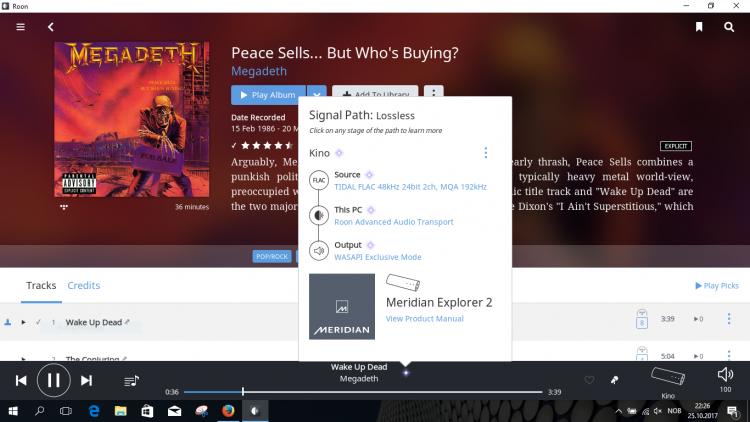Pause playback
Viewport: 750px width, 422px height.
(x=54, y=380)
